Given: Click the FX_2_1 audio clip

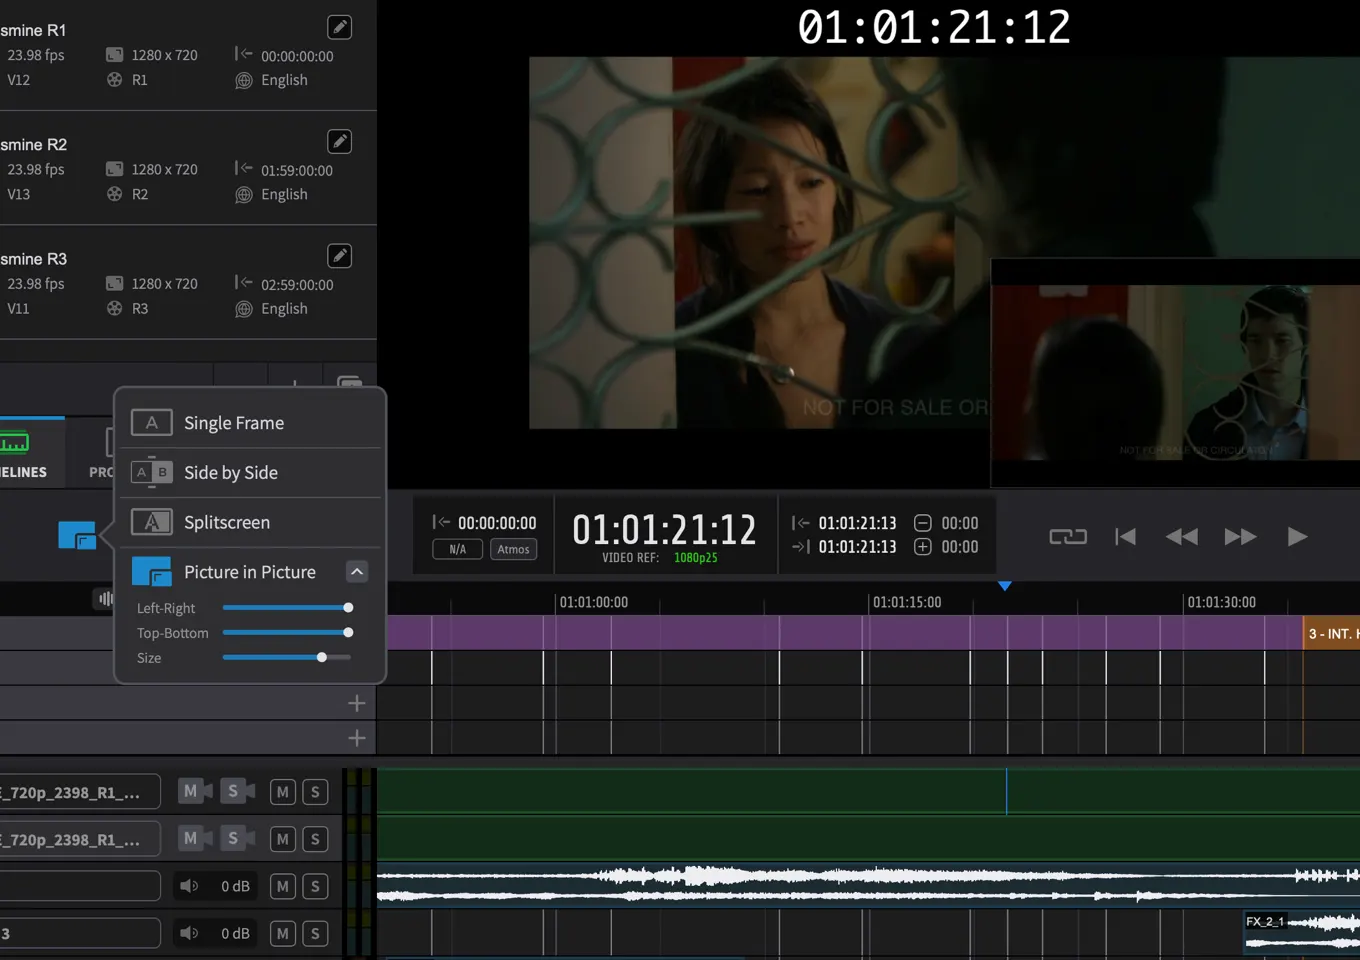Looking at the screenshot, I should point(1301,931).
